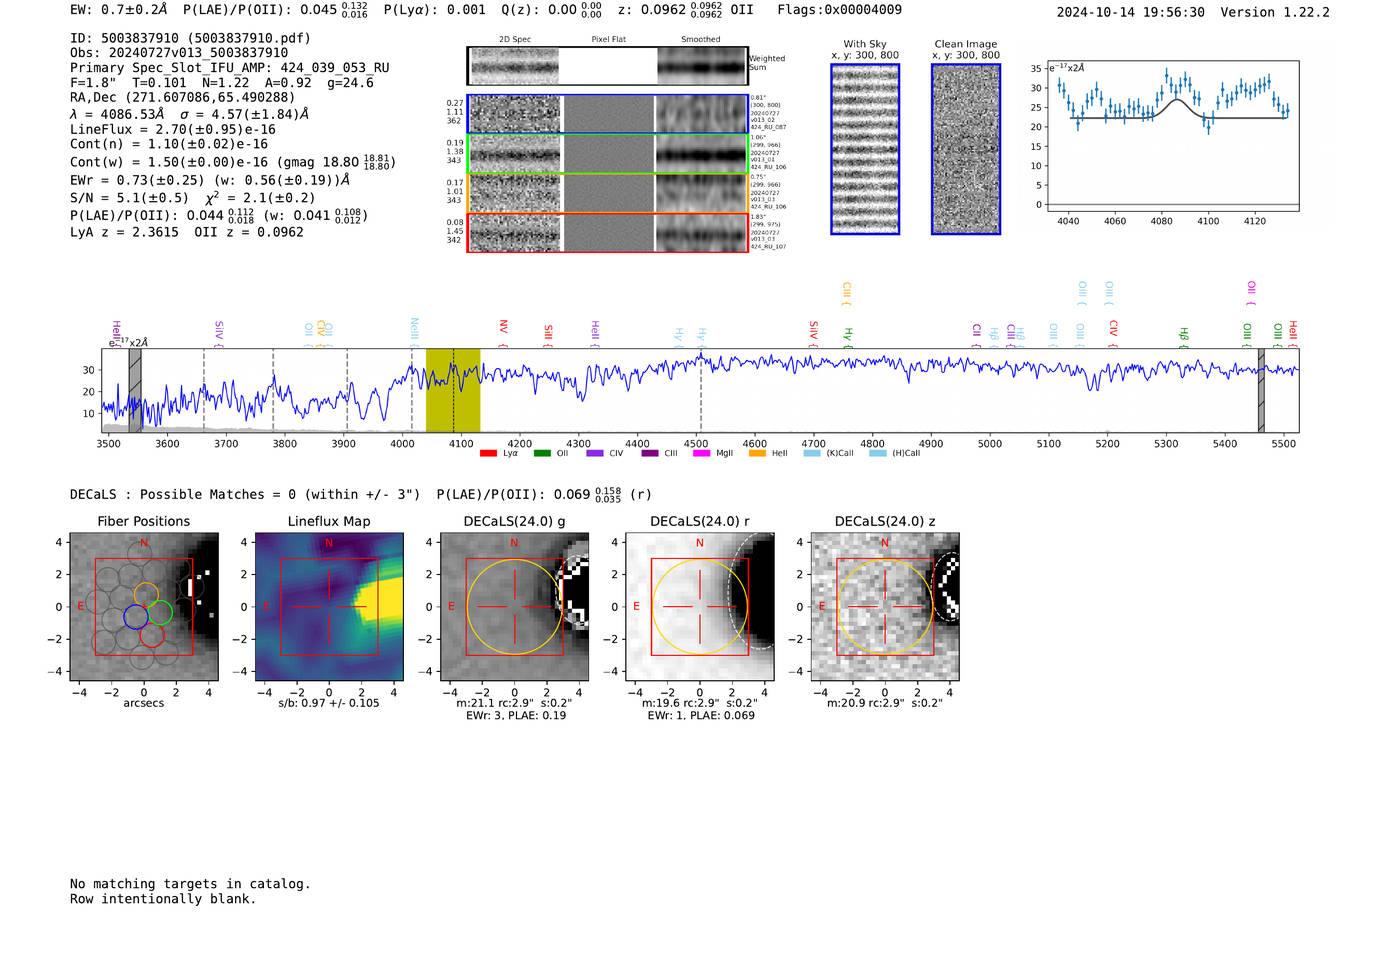This screenshot has height=953, width=1400.
Task: Click the 'EWr: 3. PLAE: 0.19' caption
Action: pyautogui.click(x=516, y=715)
